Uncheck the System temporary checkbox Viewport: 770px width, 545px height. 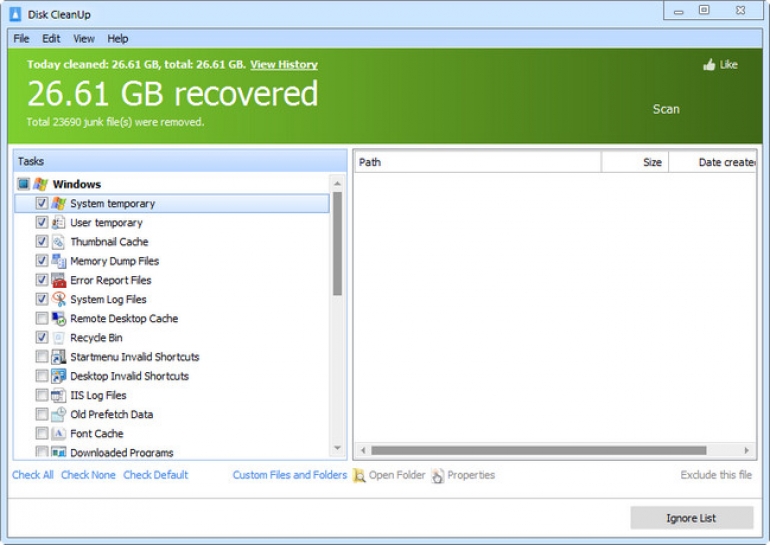[41, 203]
